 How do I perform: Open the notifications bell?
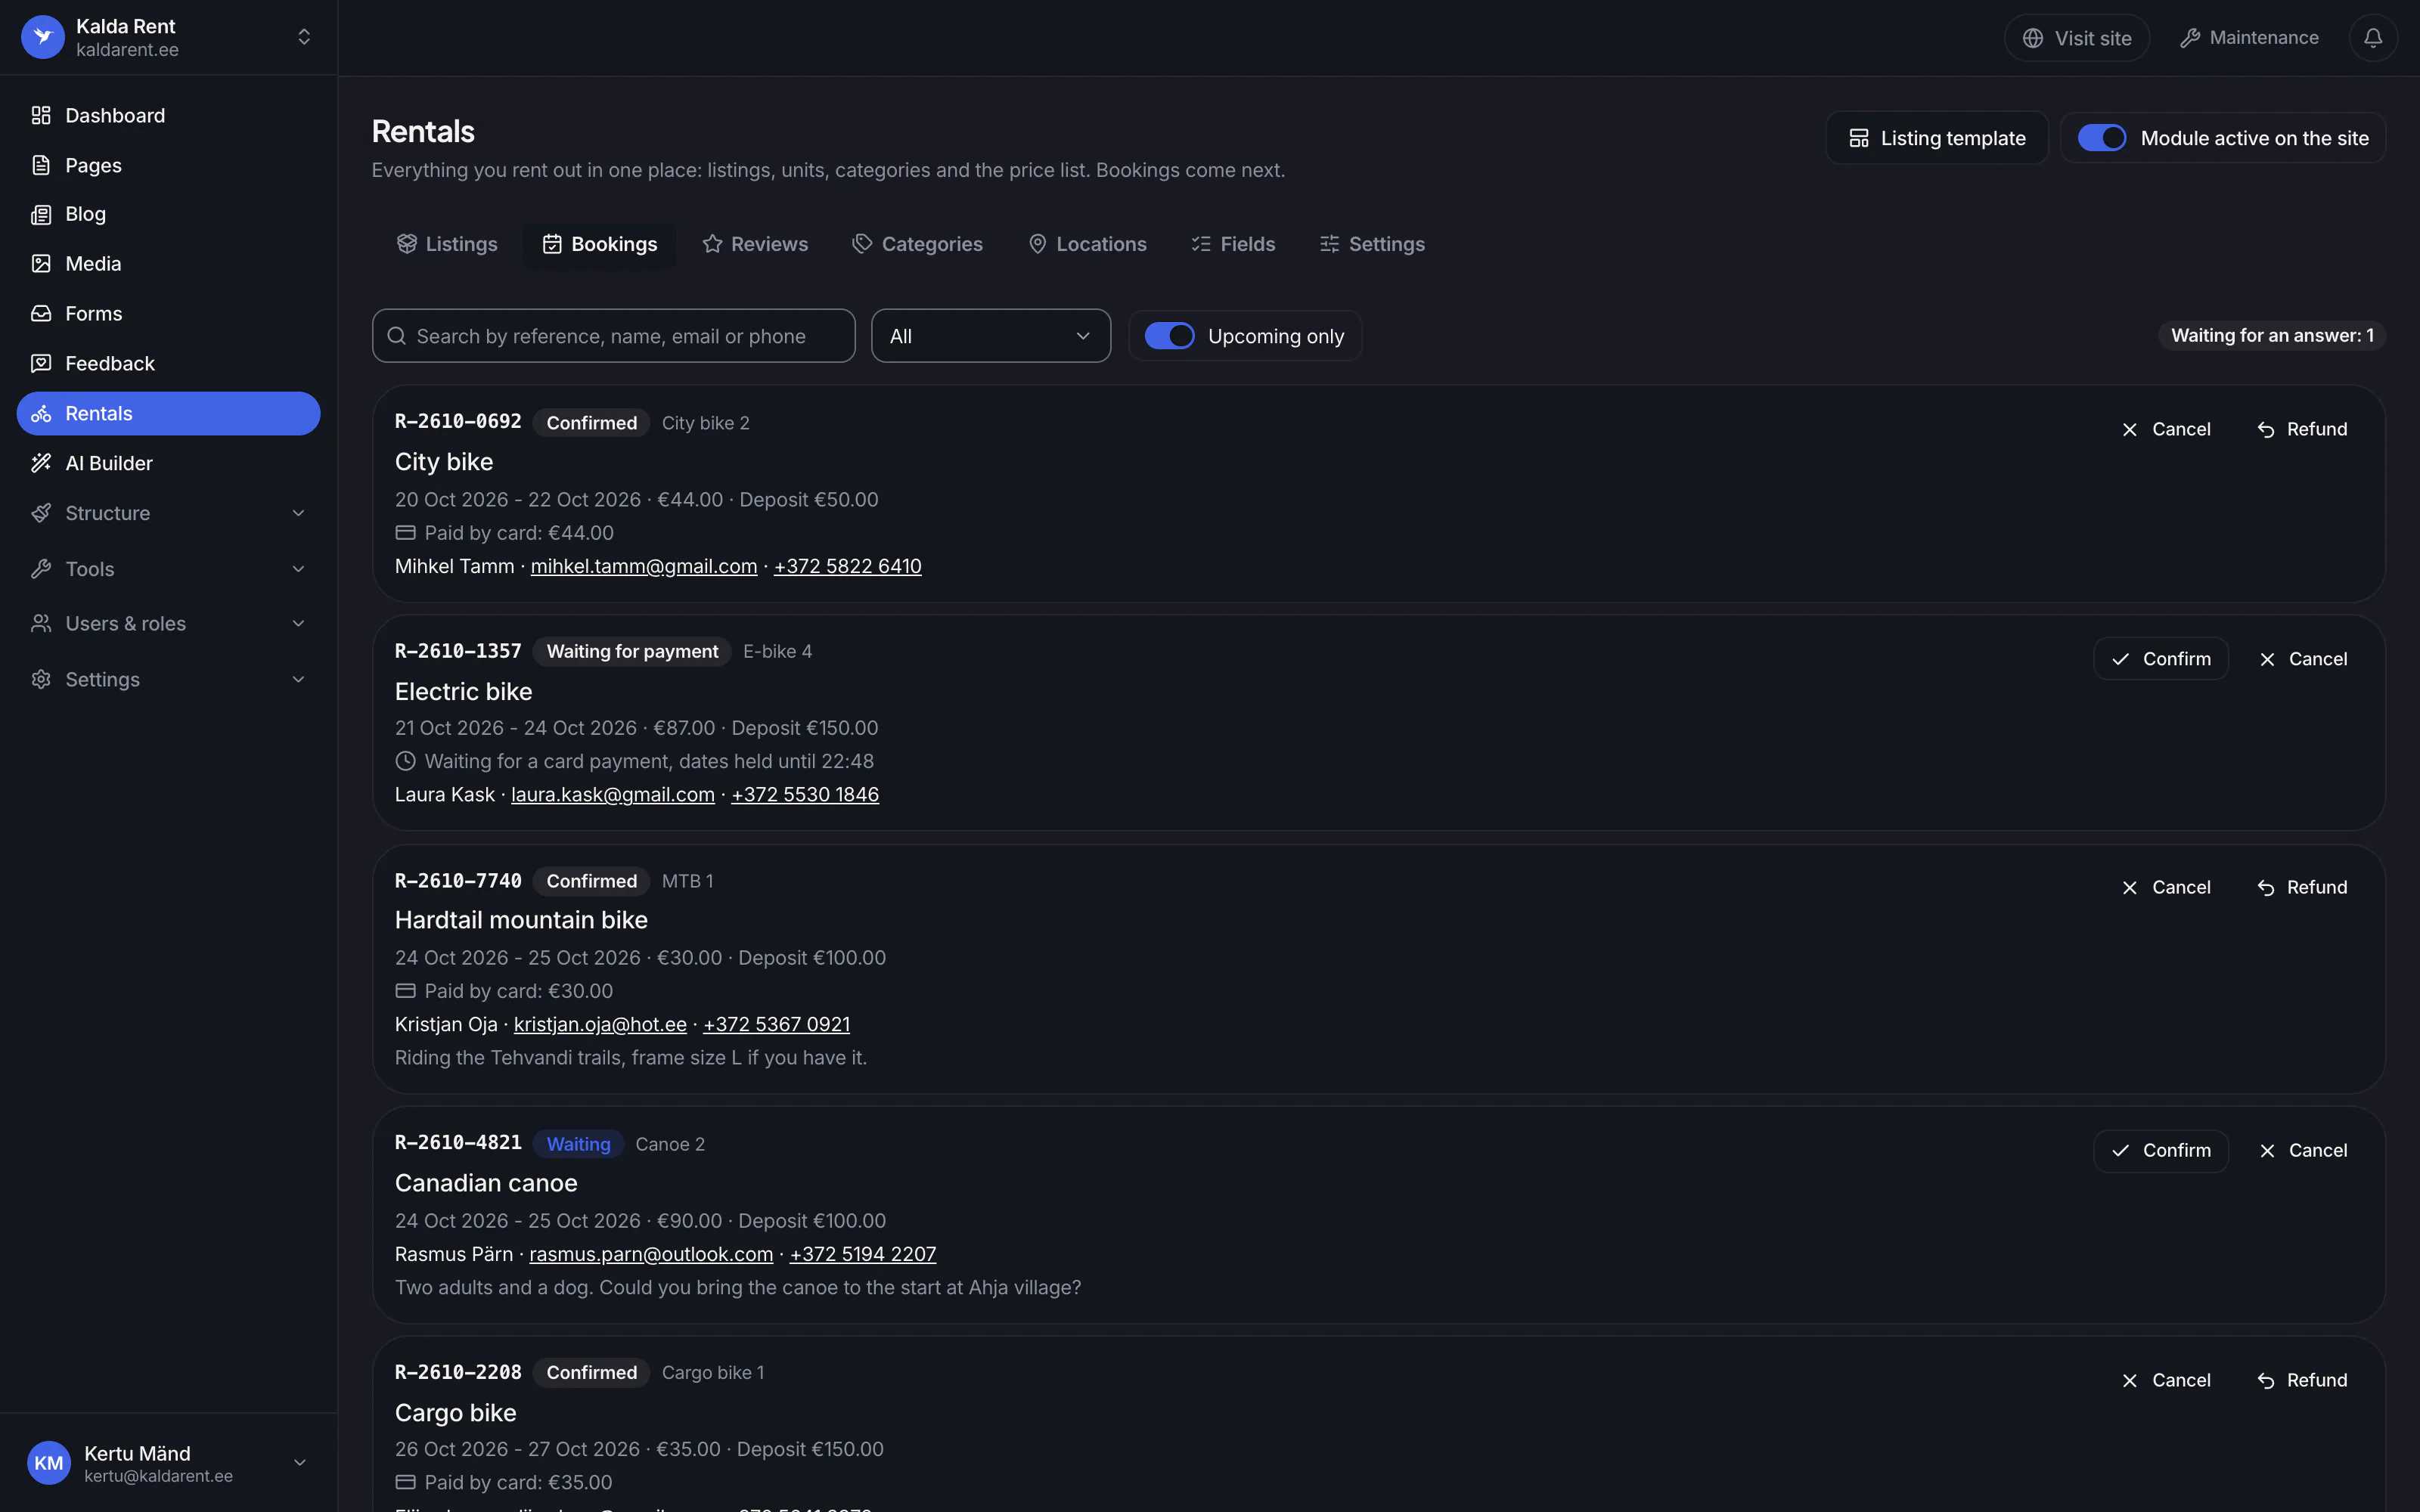coord(2372,38)
